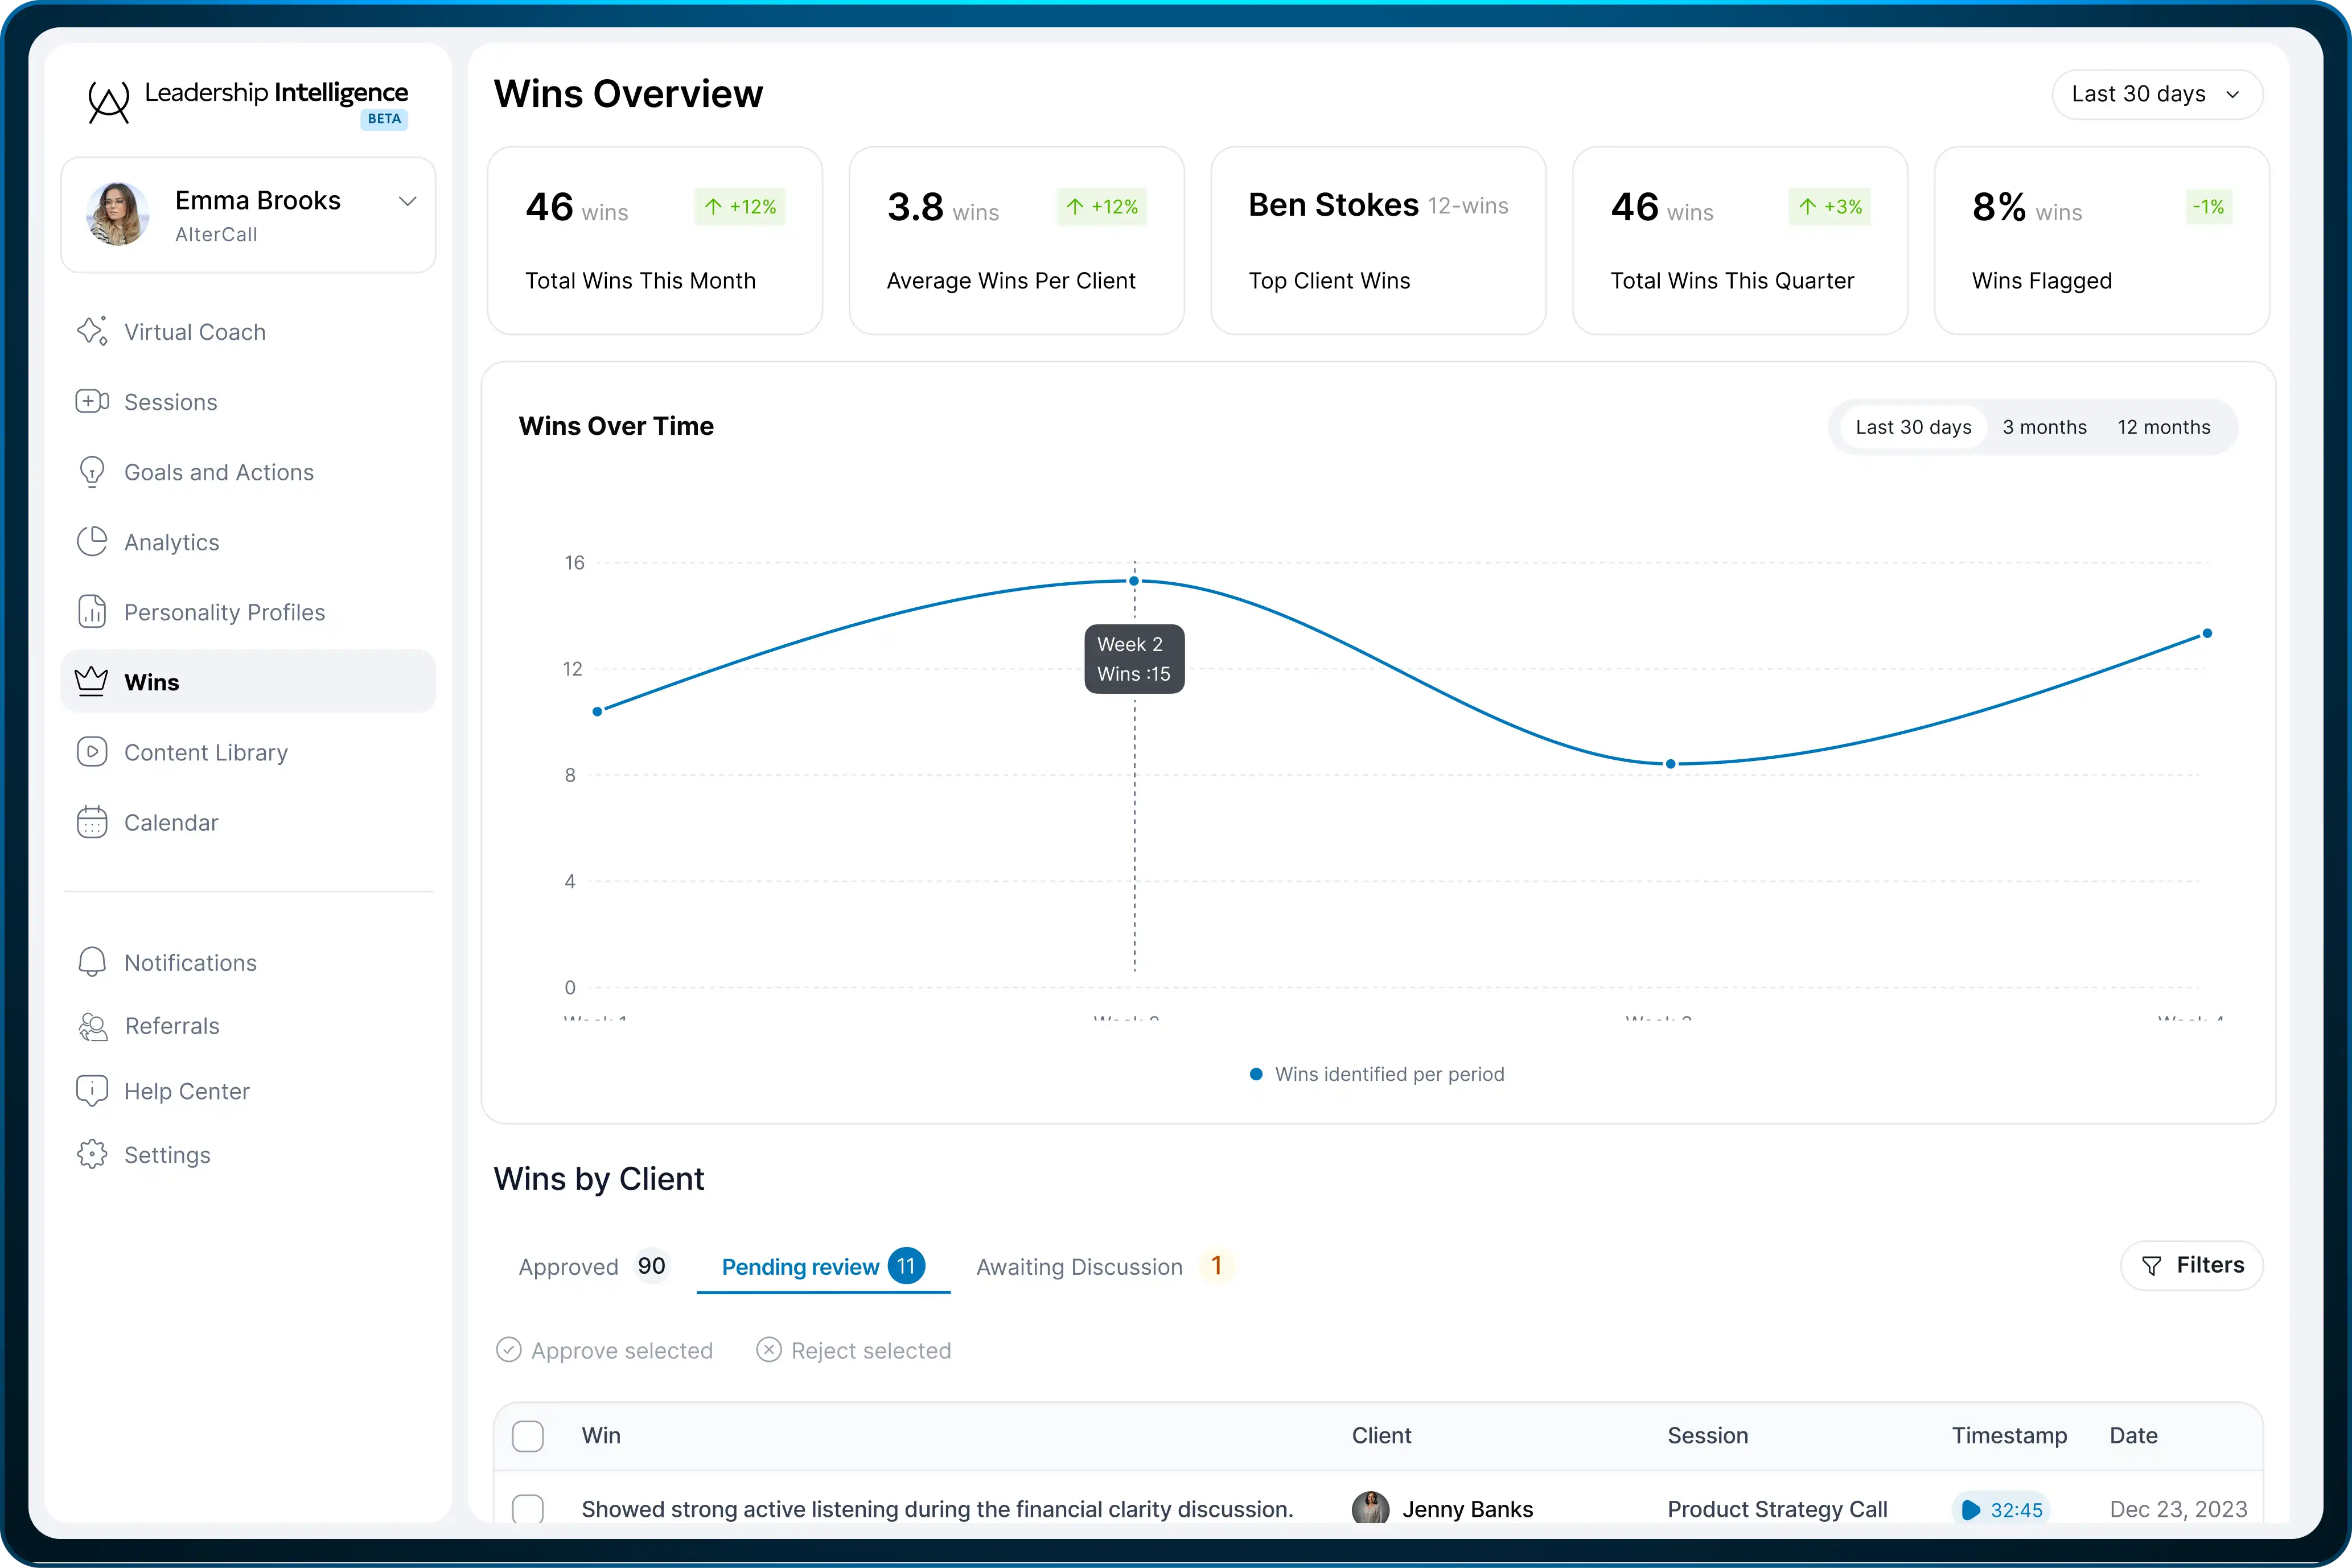Click Reject selected button
Screen dimensions: 2352x1568
tap(854, 1350)
